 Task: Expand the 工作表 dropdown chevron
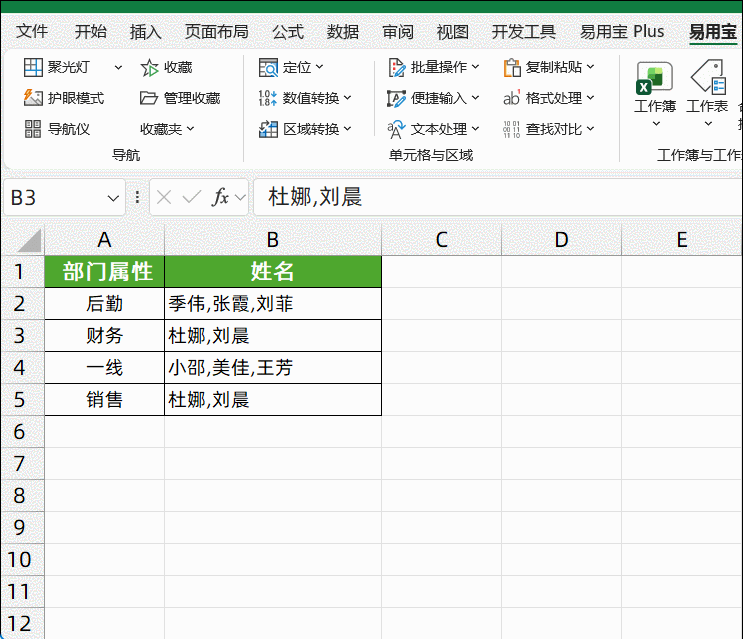pyautogui.click(x=708, y=124)
